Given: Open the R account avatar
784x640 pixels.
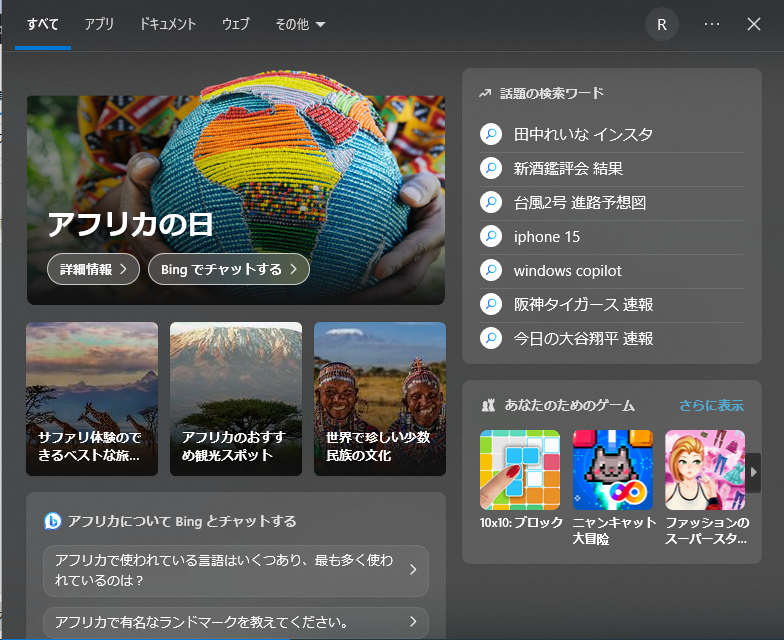Looking at the screenshot, I should click(x=662, y=24).
